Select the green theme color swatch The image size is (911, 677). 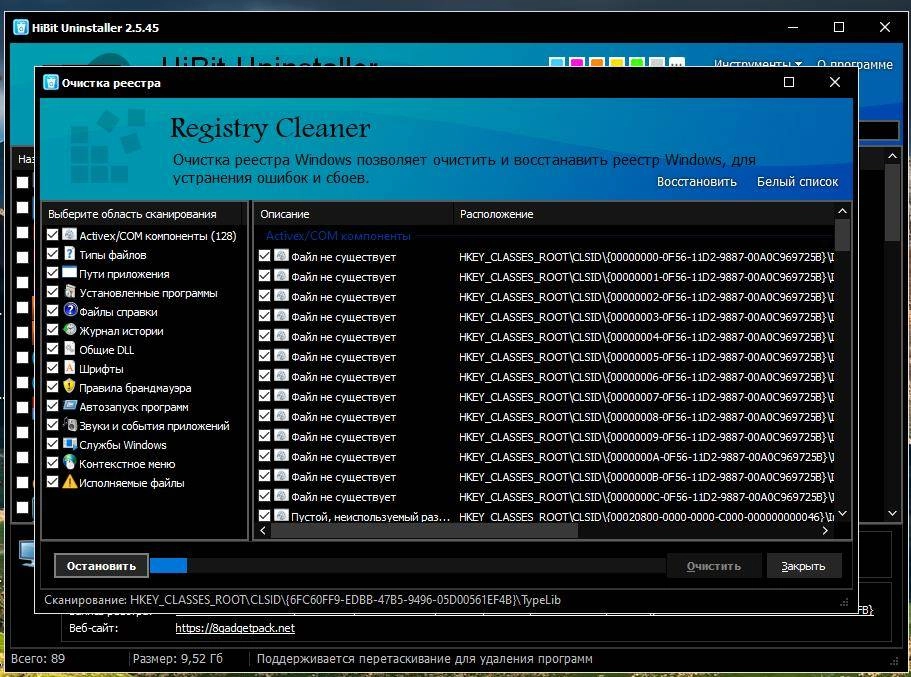[x=637, y=62]
